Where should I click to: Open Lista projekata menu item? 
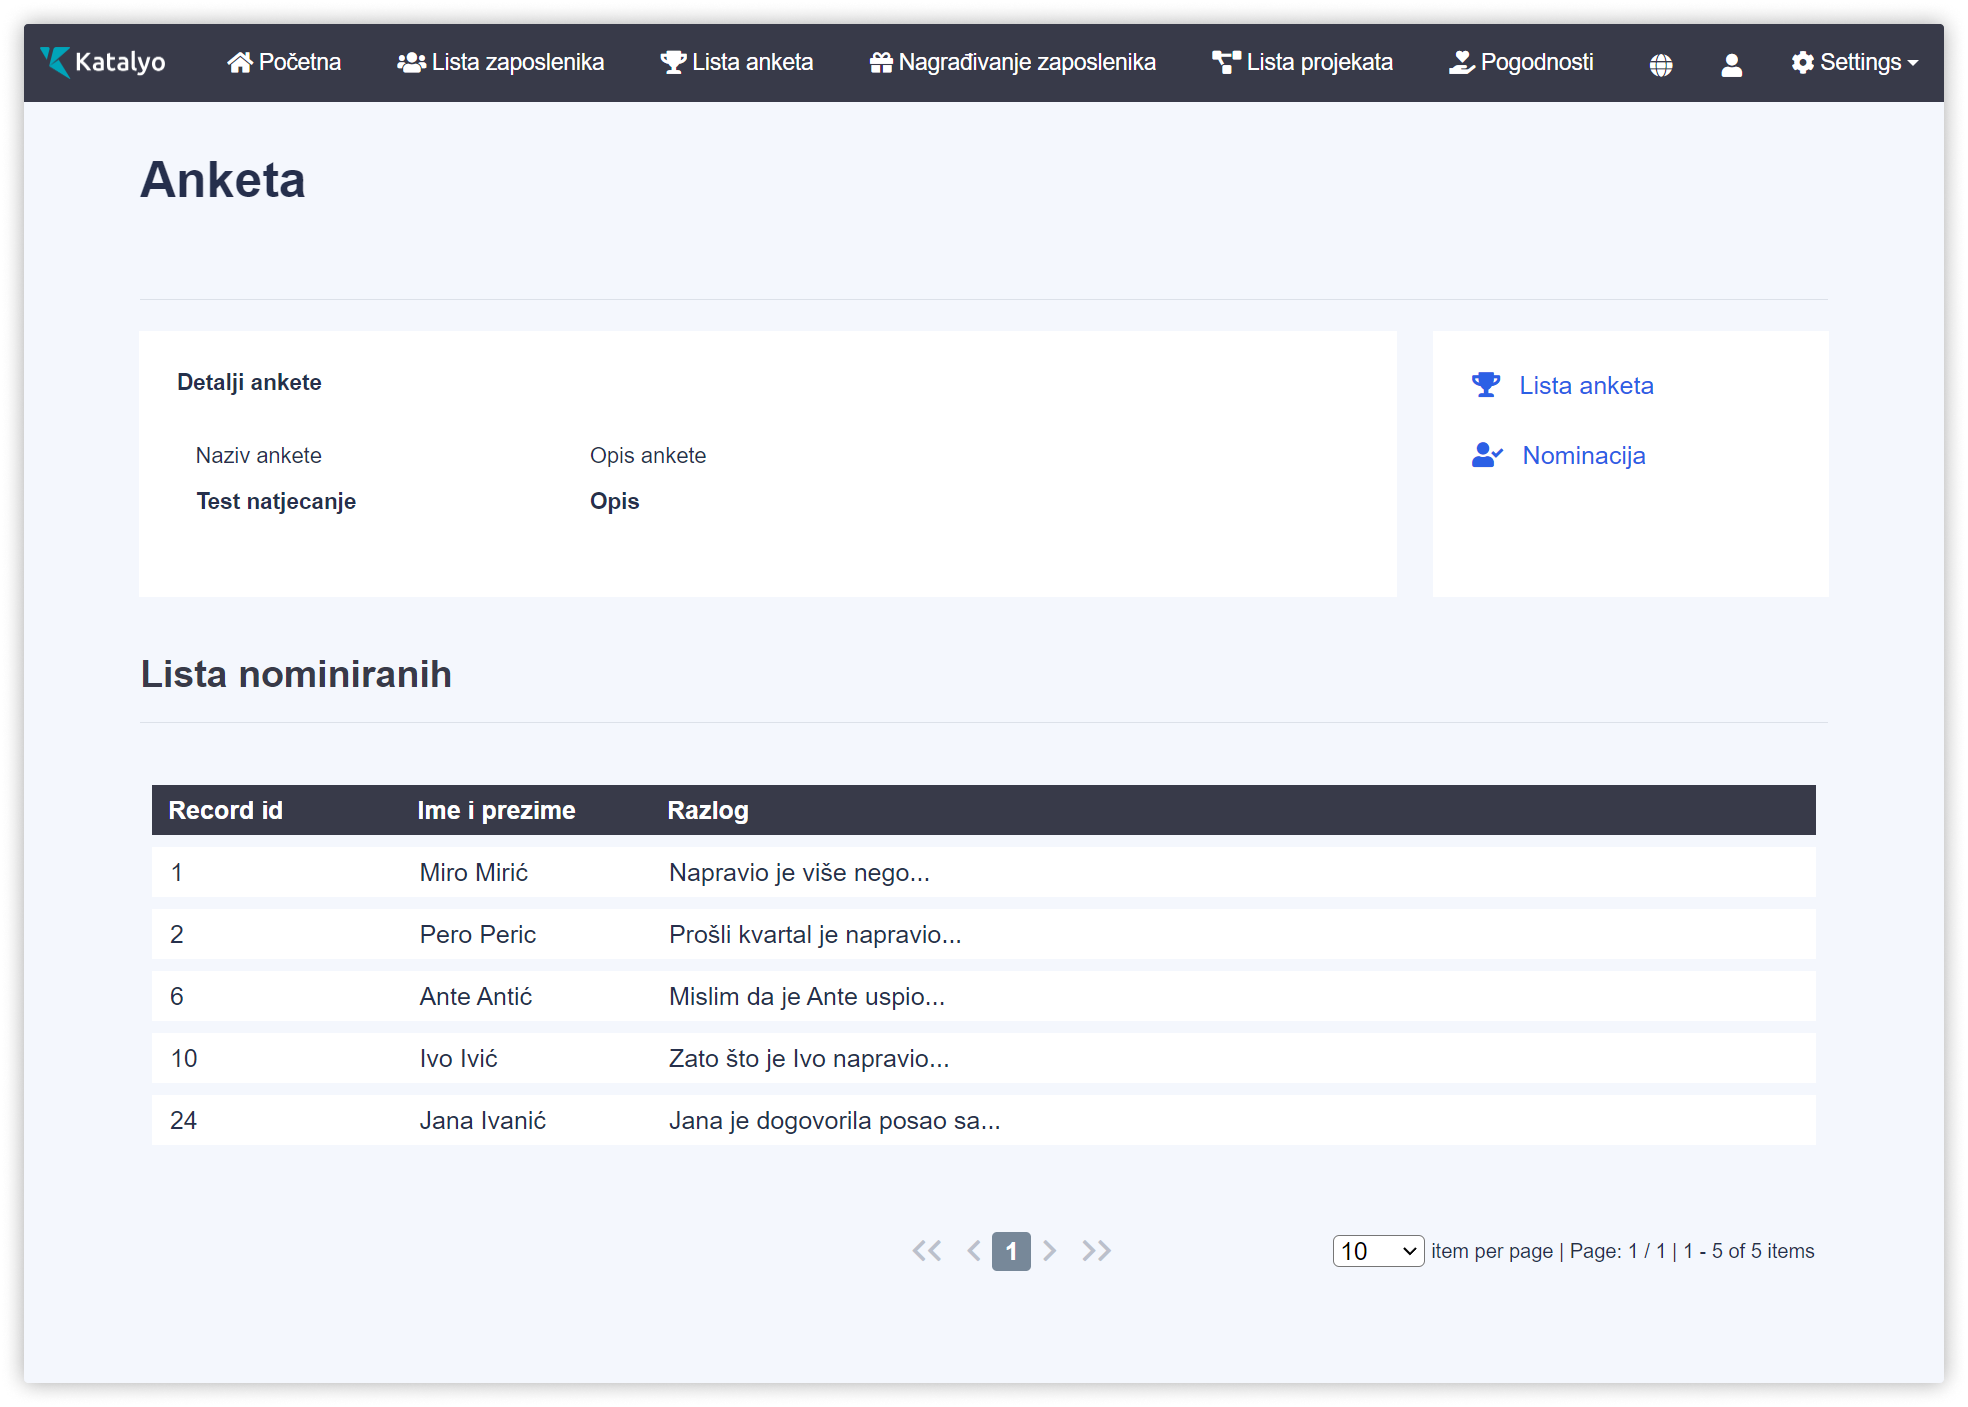[x=1302, y=62]
